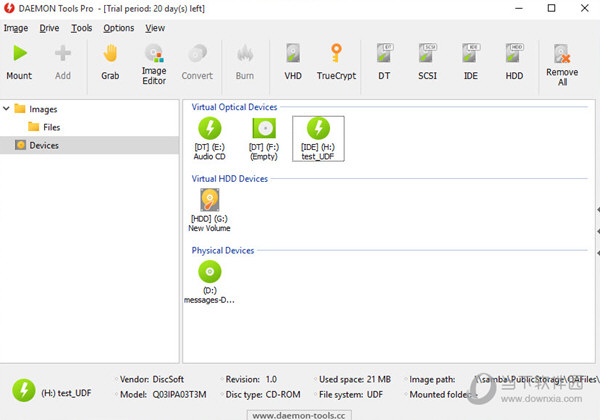Click the Disc type CD-ROM text
Viewport: 600px width, 420px height.
[x=263, y=394]
